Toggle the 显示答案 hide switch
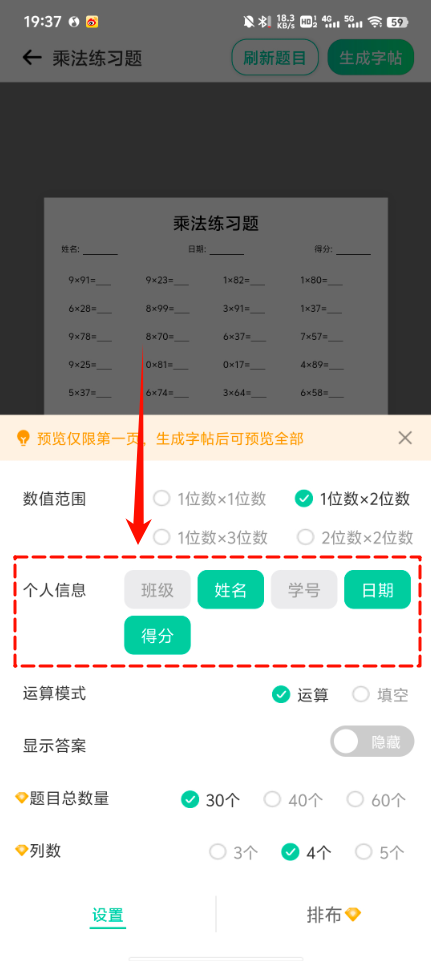Image resolution: width=431 pixels, height=961 pixels. click(x=372, y=742)
